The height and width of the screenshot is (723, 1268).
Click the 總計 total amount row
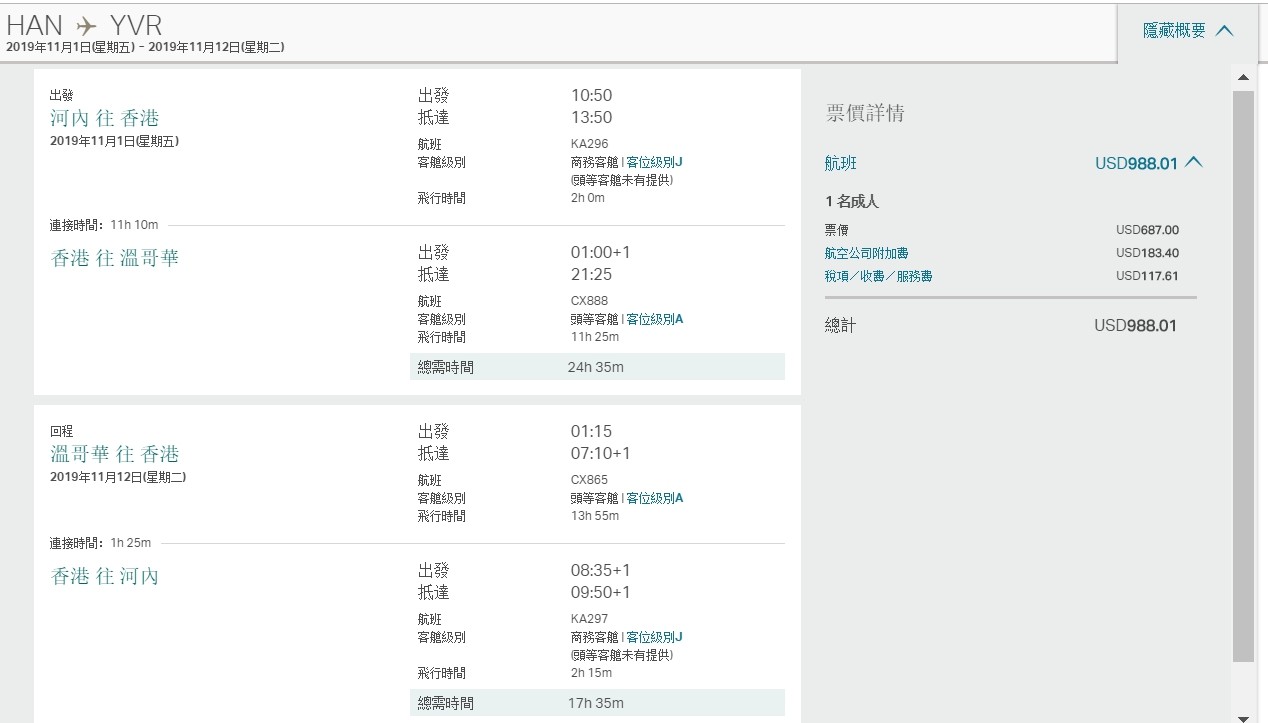click(1000, 325)
